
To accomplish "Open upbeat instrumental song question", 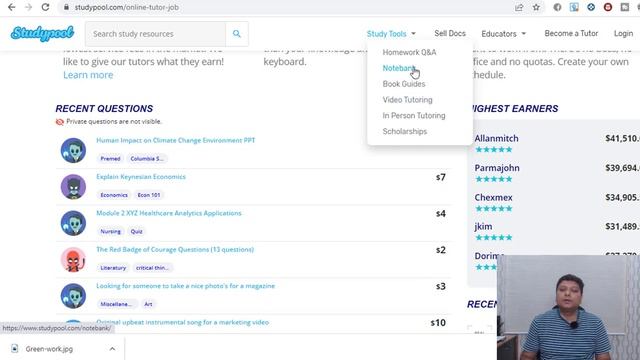I will click(182, 322).
